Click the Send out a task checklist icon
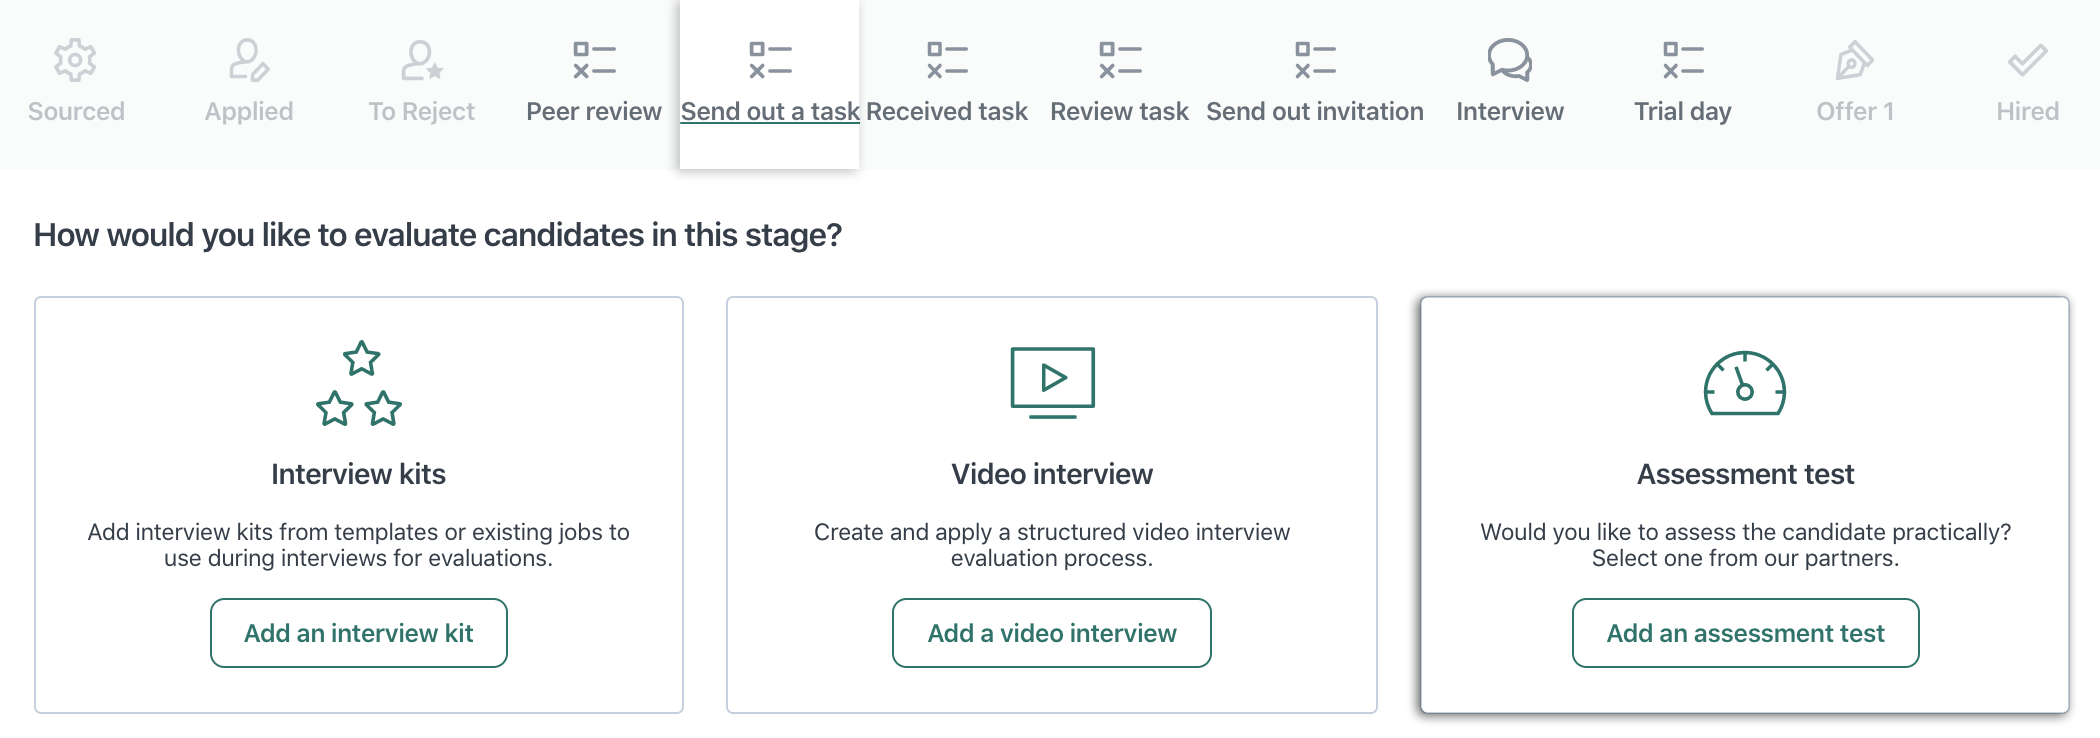The image size is (2100, 738). pyautogui.click(x=770, y=60)
